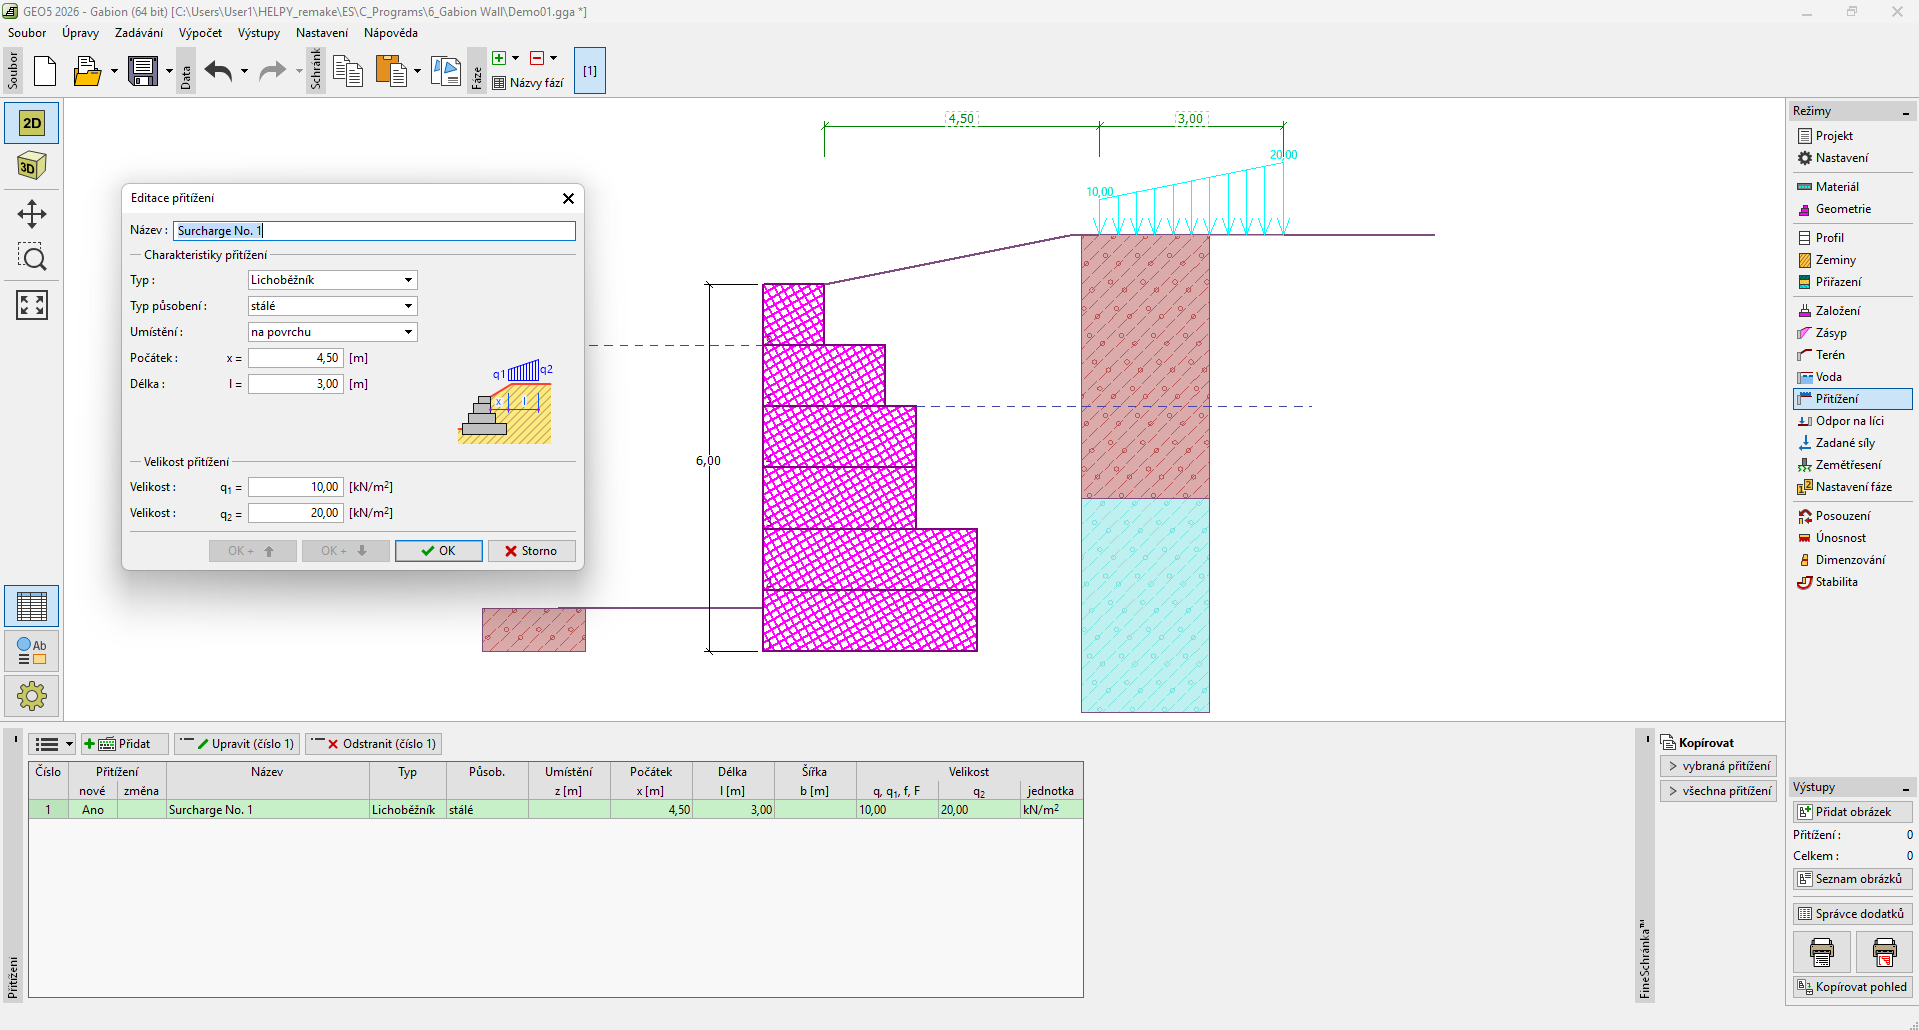Confirm the dialog with OK button
1919x1030 pixels.
(x=438, y=551)
